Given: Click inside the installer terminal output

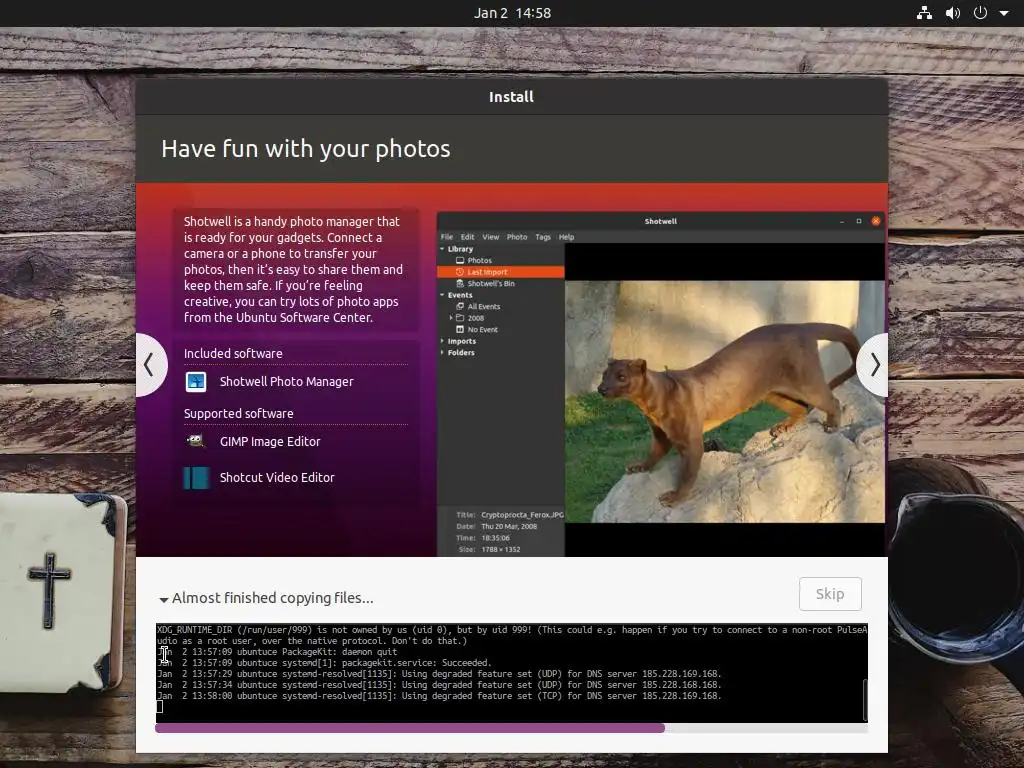Looking at the screenshot, I should coord(511,673).
